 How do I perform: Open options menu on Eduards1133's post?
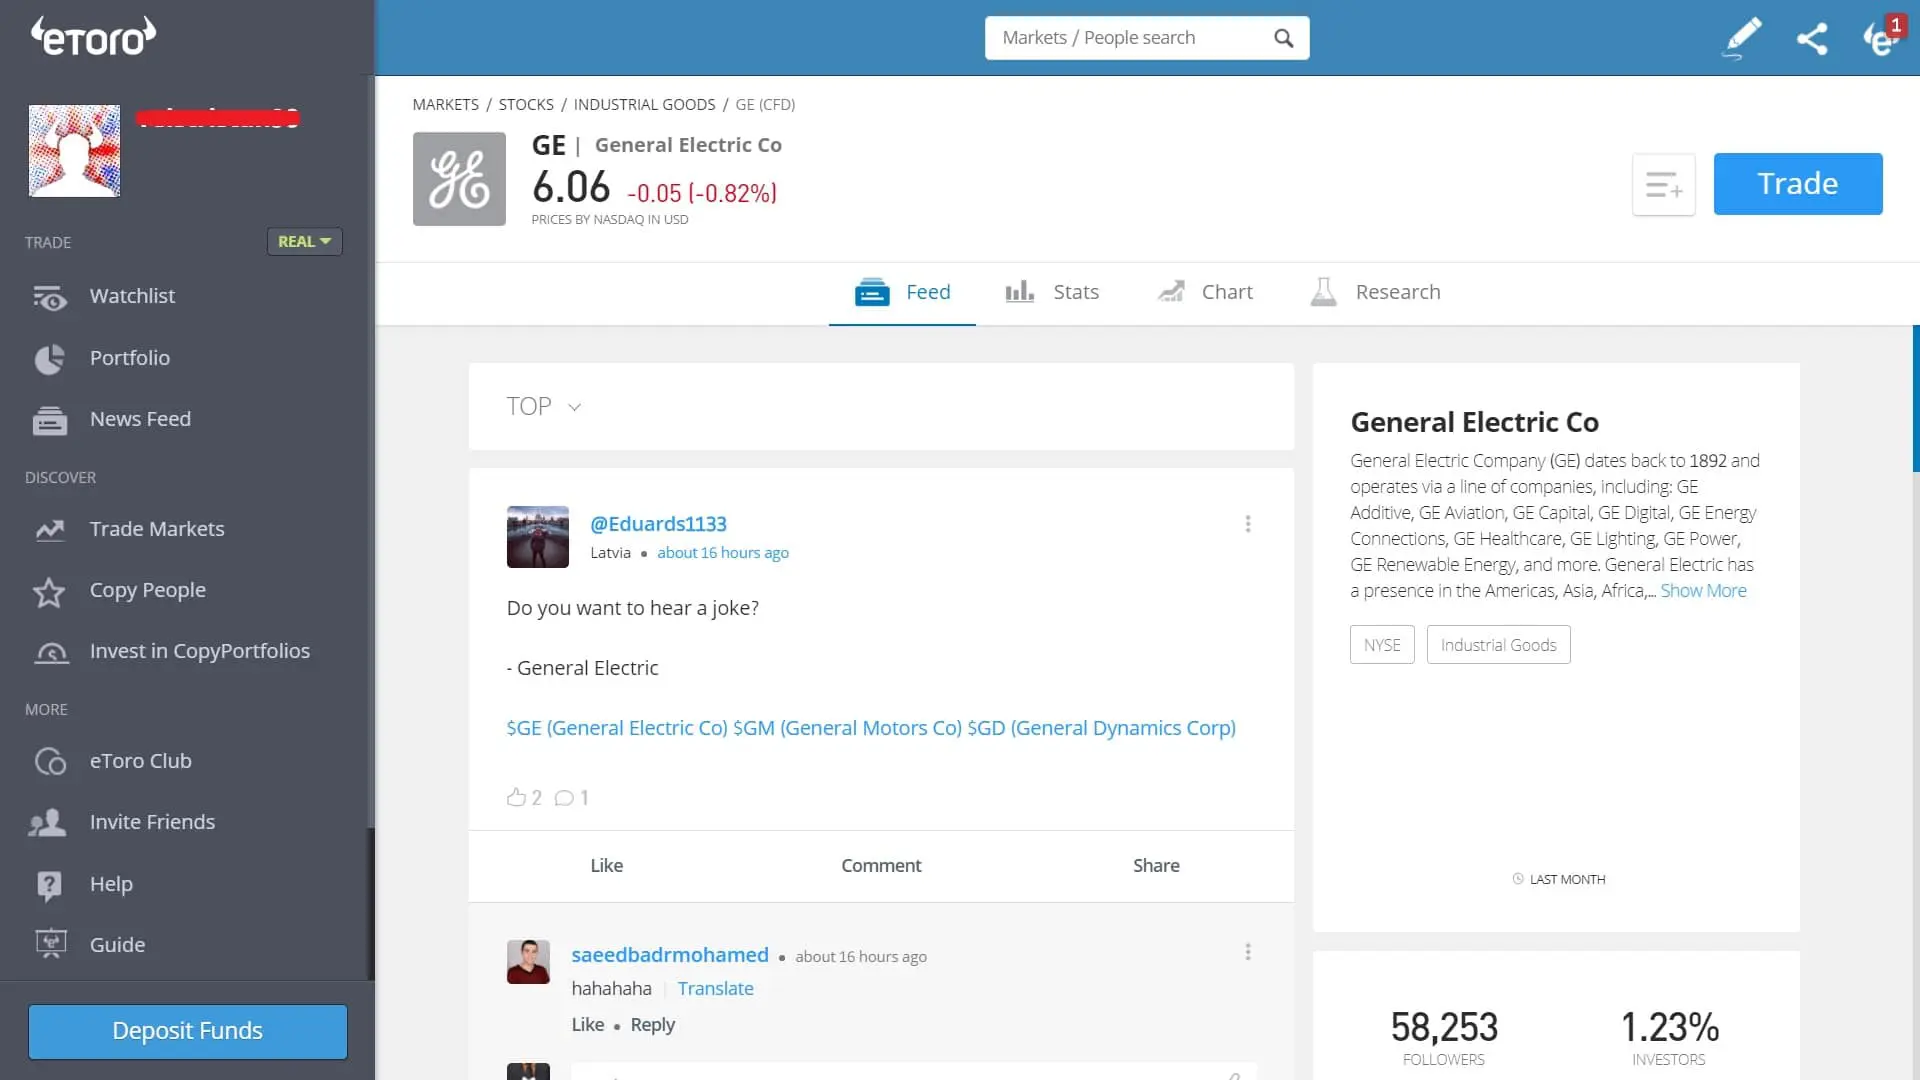1247,523
